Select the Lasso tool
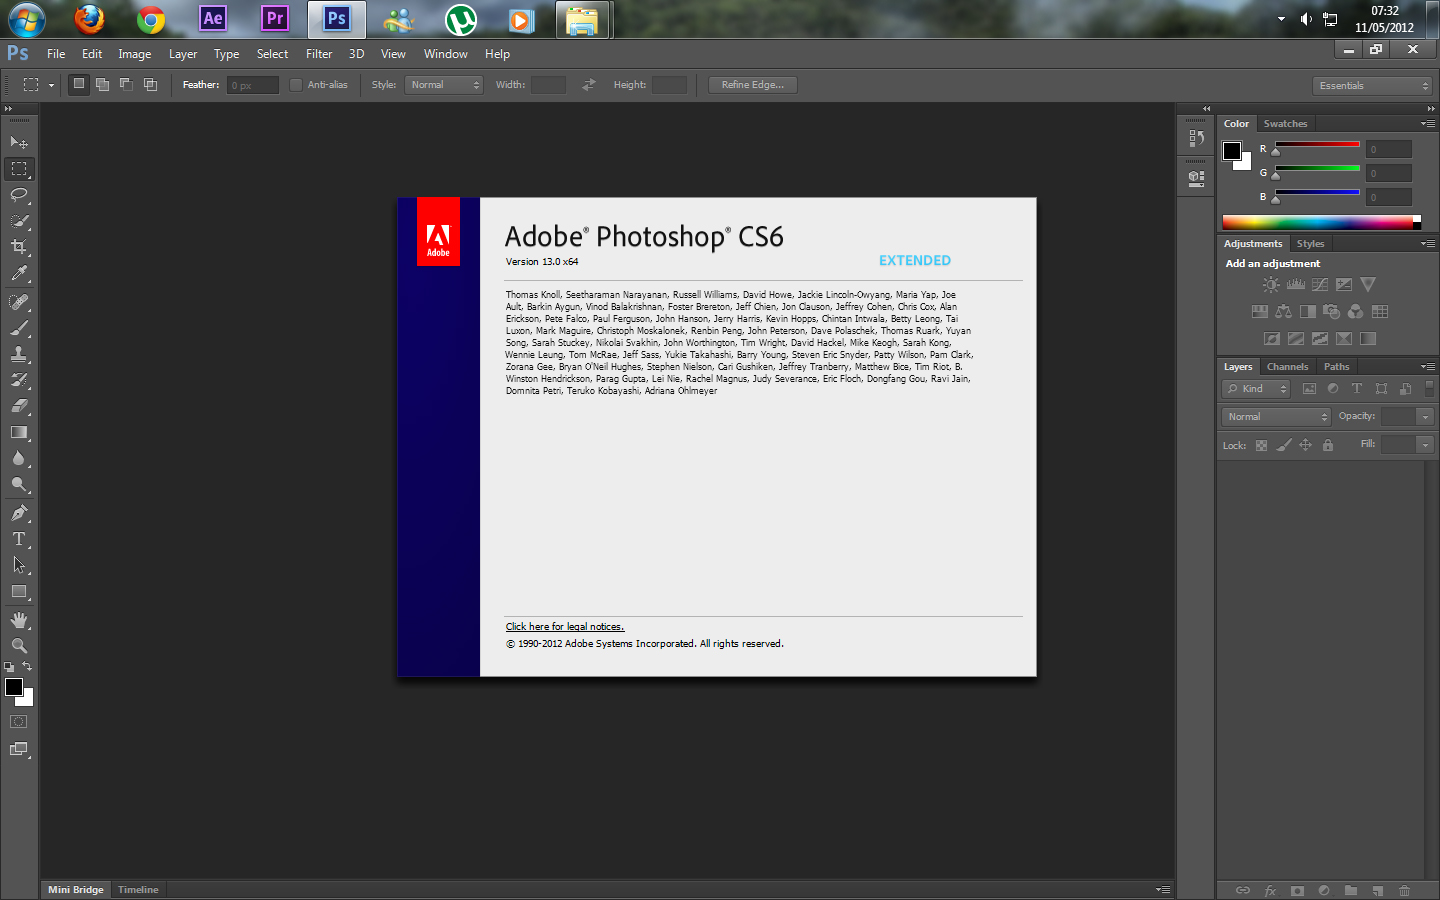The image size is (1440, 900). (19, 195)
